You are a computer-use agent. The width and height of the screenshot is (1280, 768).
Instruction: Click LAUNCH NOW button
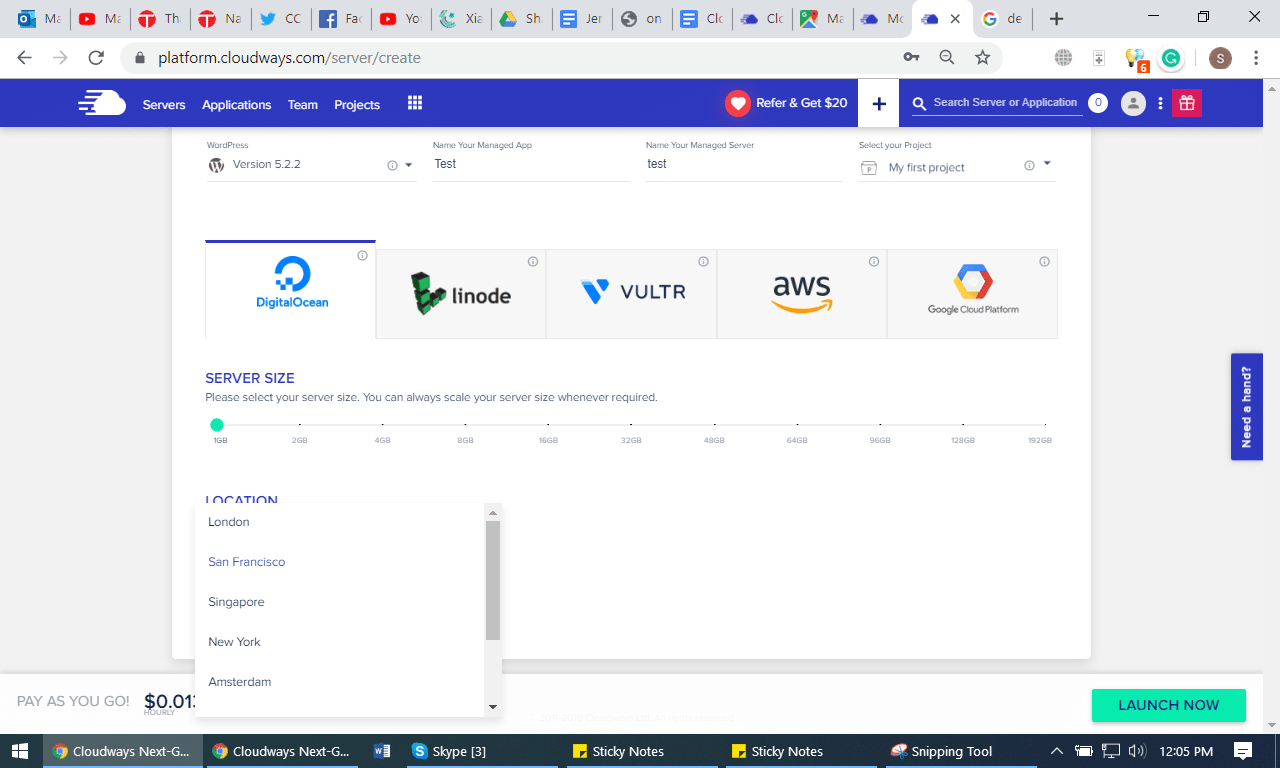(1169, 705)
